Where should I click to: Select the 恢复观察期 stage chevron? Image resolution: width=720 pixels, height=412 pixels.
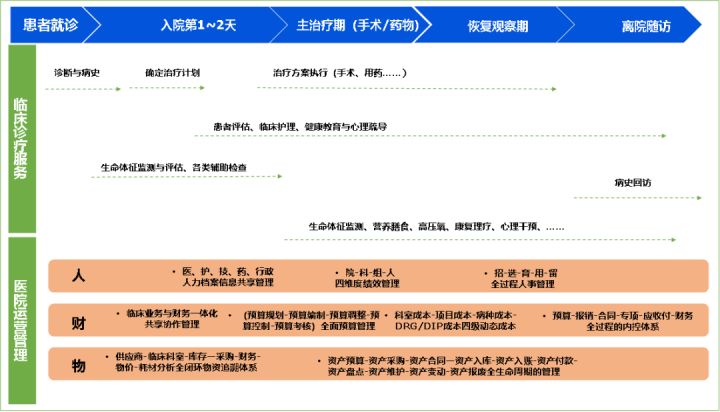coord(496,25)
